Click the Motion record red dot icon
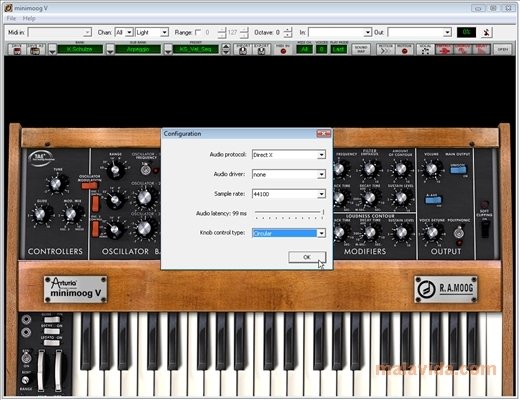The width and height of the screenshot is (520, 400). tap(405, 49)
